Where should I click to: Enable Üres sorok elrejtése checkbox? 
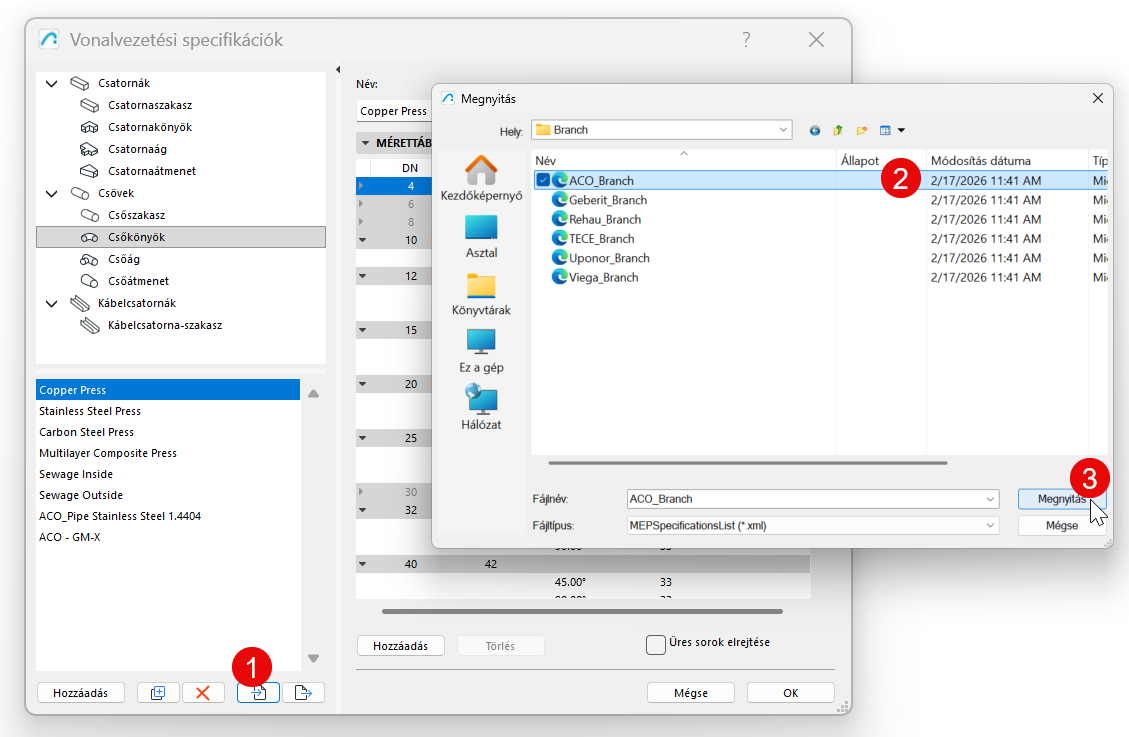tap(656, 644)
